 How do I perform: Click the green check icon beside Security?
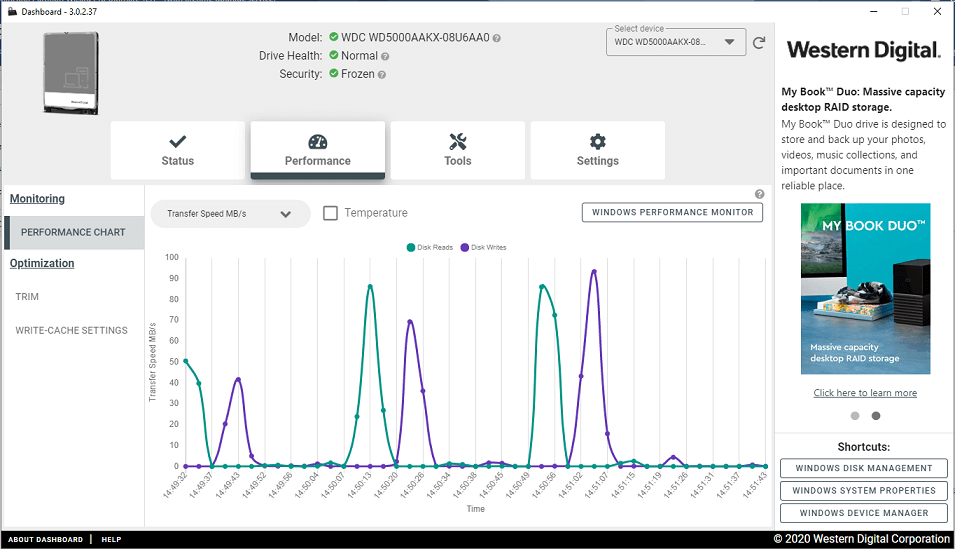pyautogui.click(x=334, y=74)
